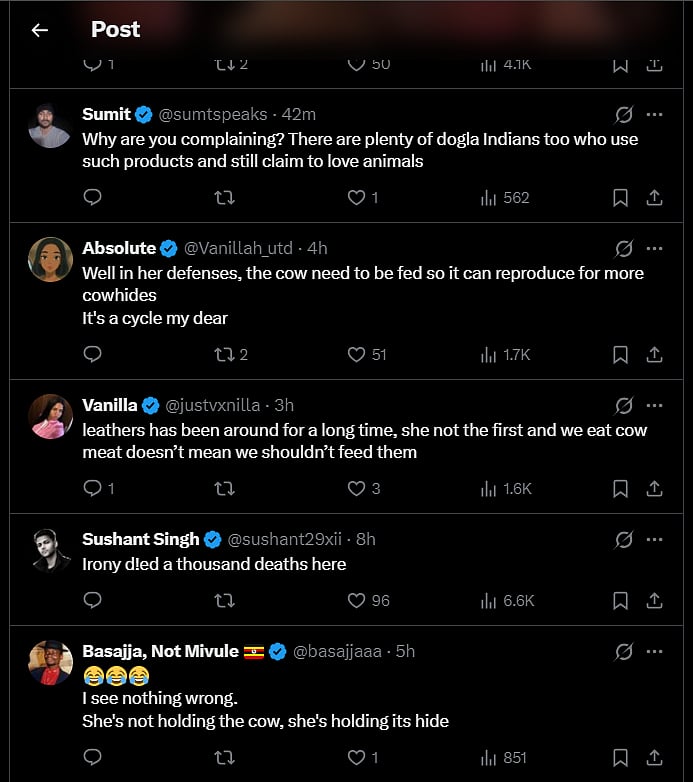Viewport: 693px width, 782px height.
Task: Click Basajja's profile picture
Action: tap(50, 662)
